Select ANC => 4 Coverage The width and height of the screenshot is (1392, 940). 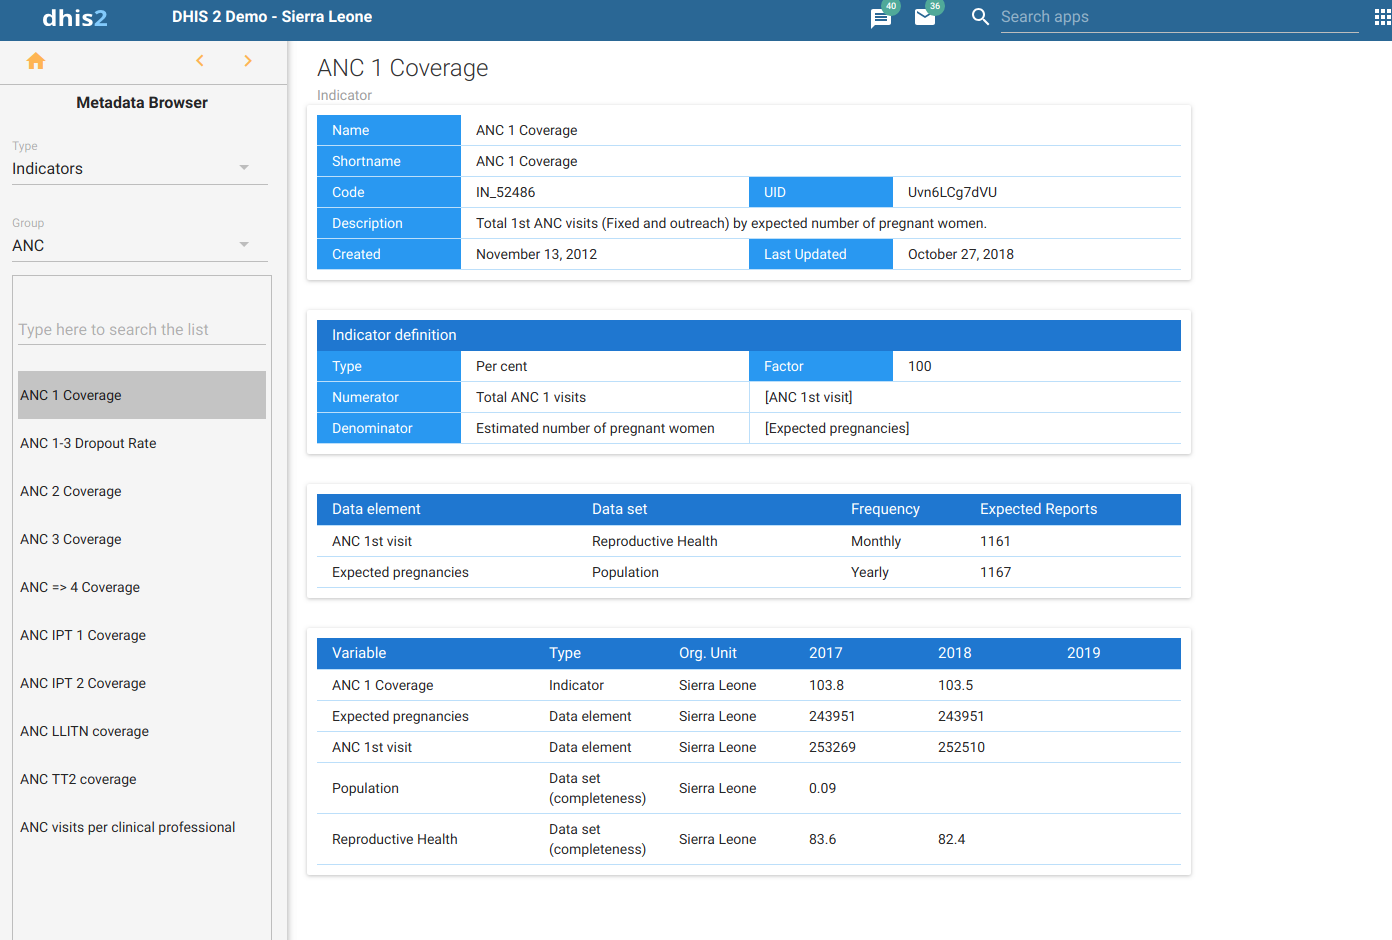[x=142, y=587]
